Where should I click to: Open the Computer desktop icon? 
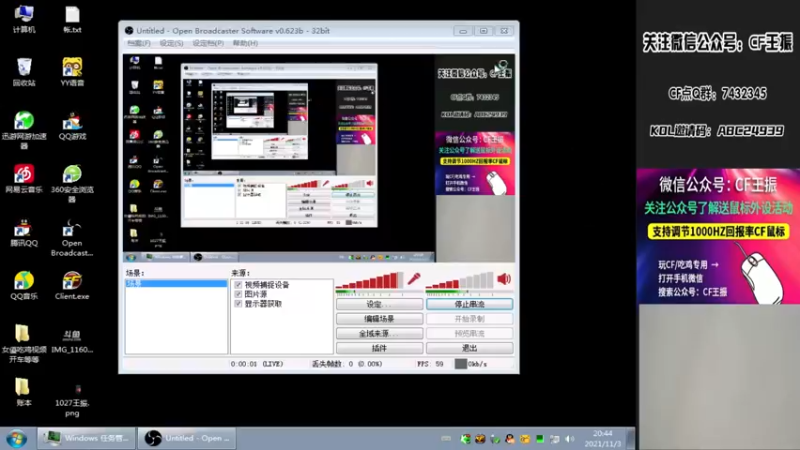(24, 19)
